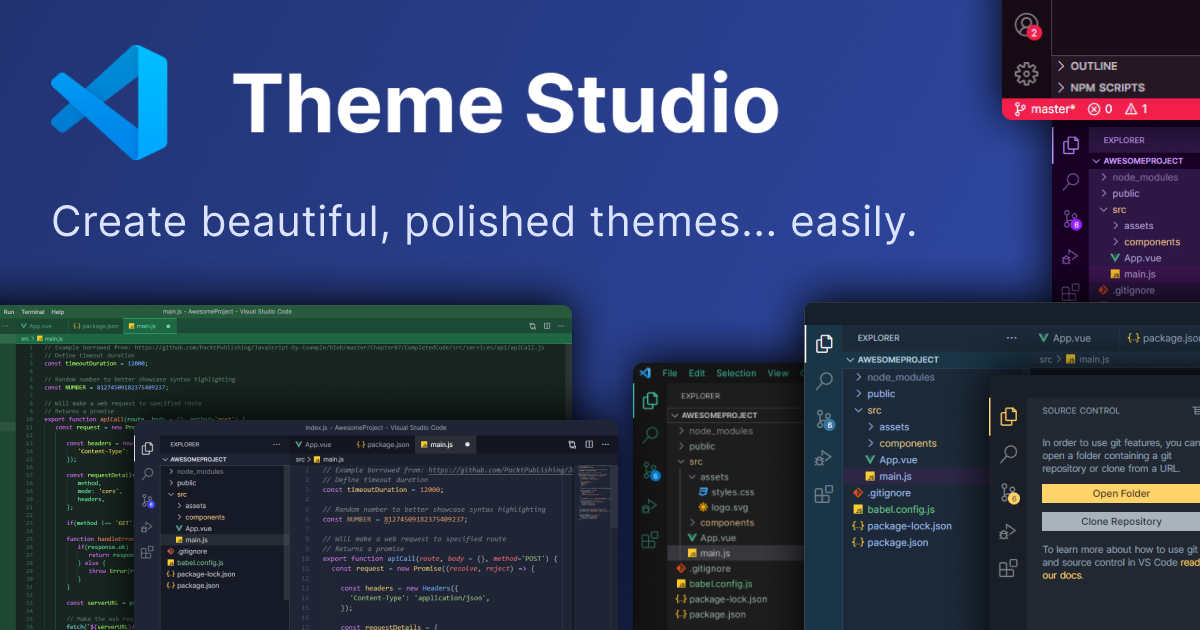
Task: Select Search icon in the purple theme sidebar
Action: coord(1071,181)
